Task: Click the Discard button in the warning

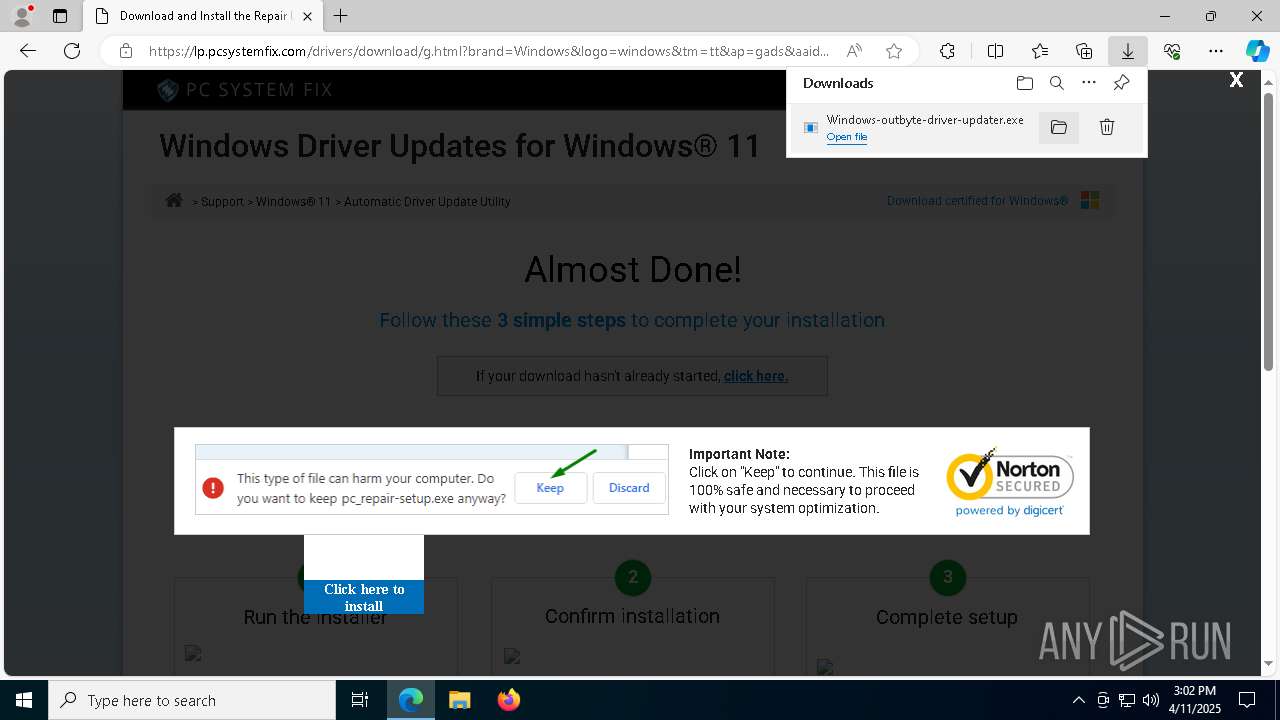Action: click(x=629, y=488)
